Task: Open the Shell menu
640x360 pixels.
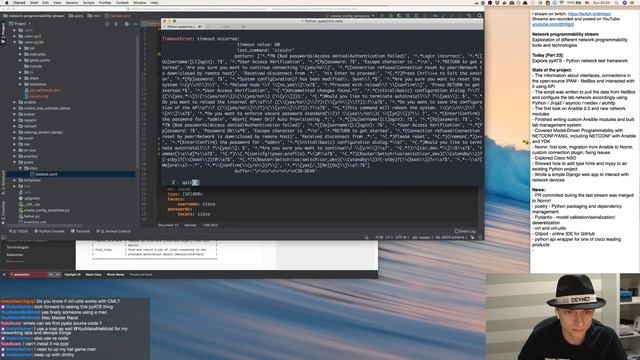Action: (34, 2)
